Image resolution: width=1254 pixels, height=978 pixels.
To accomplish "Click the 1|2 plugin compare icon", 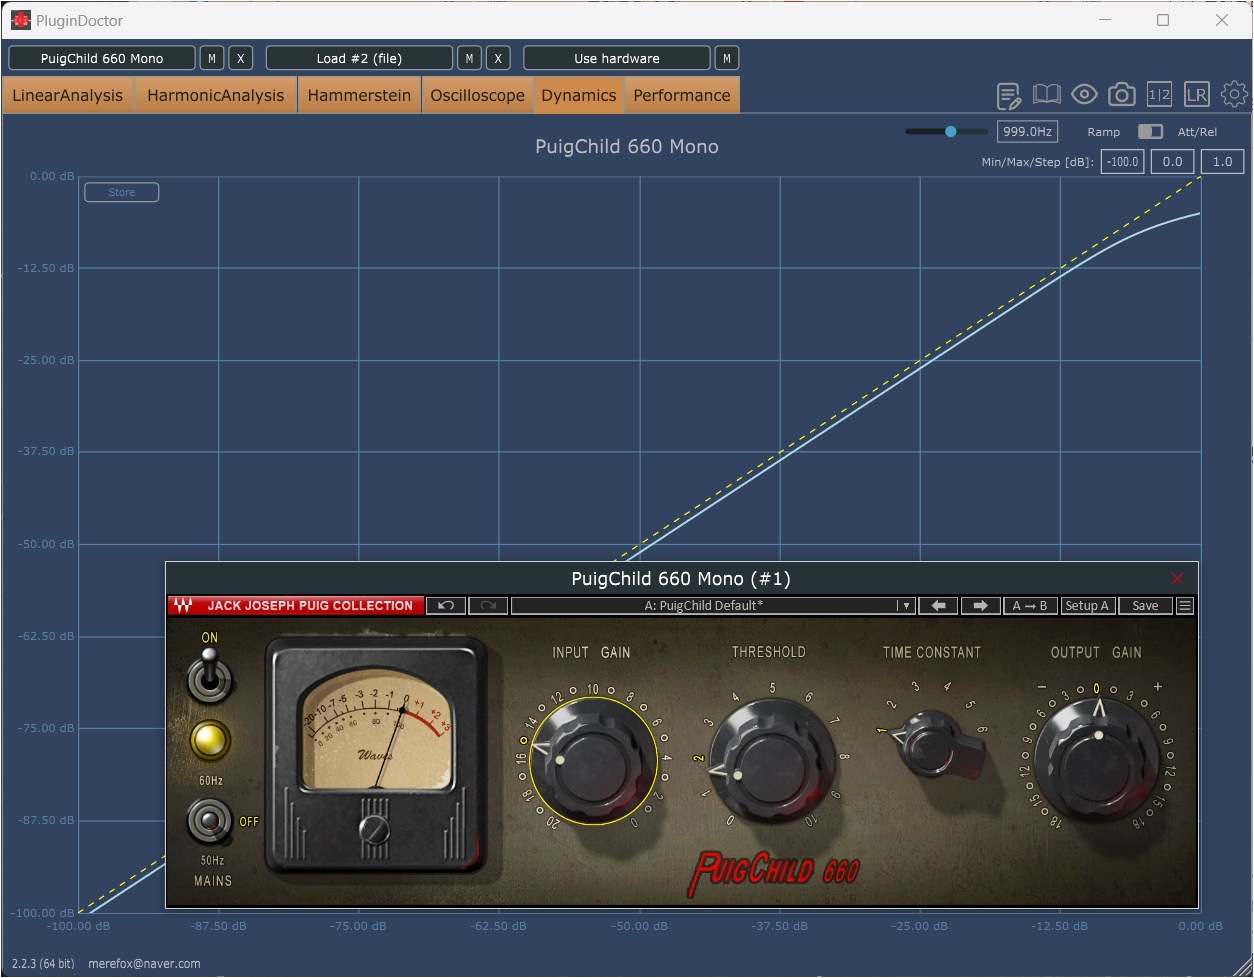I will pos(1159,95).
